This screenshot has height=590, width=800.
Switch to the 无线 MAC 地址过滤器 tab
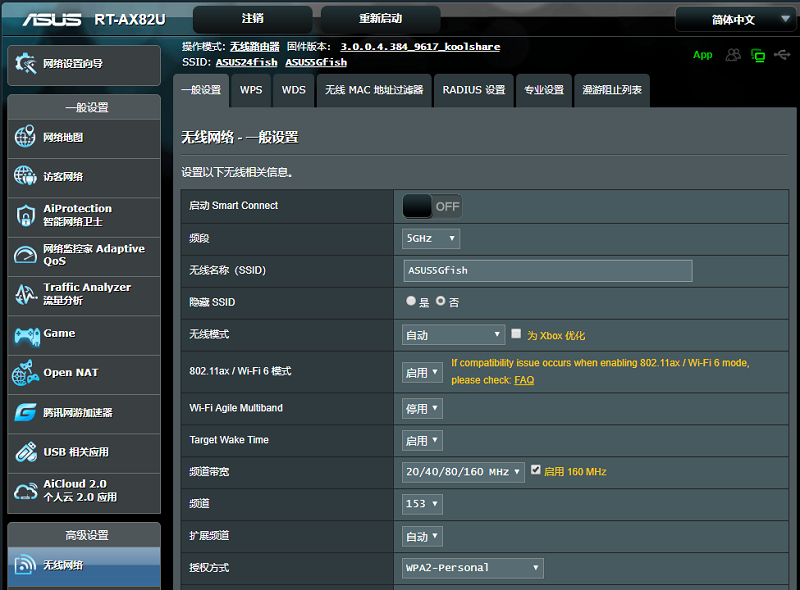pos(374,90)
